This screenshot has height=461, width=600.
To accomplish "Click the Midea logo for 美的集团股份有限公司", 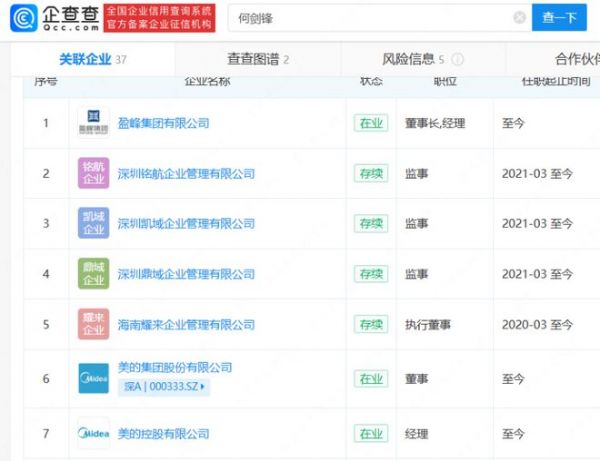I will 93,378.
